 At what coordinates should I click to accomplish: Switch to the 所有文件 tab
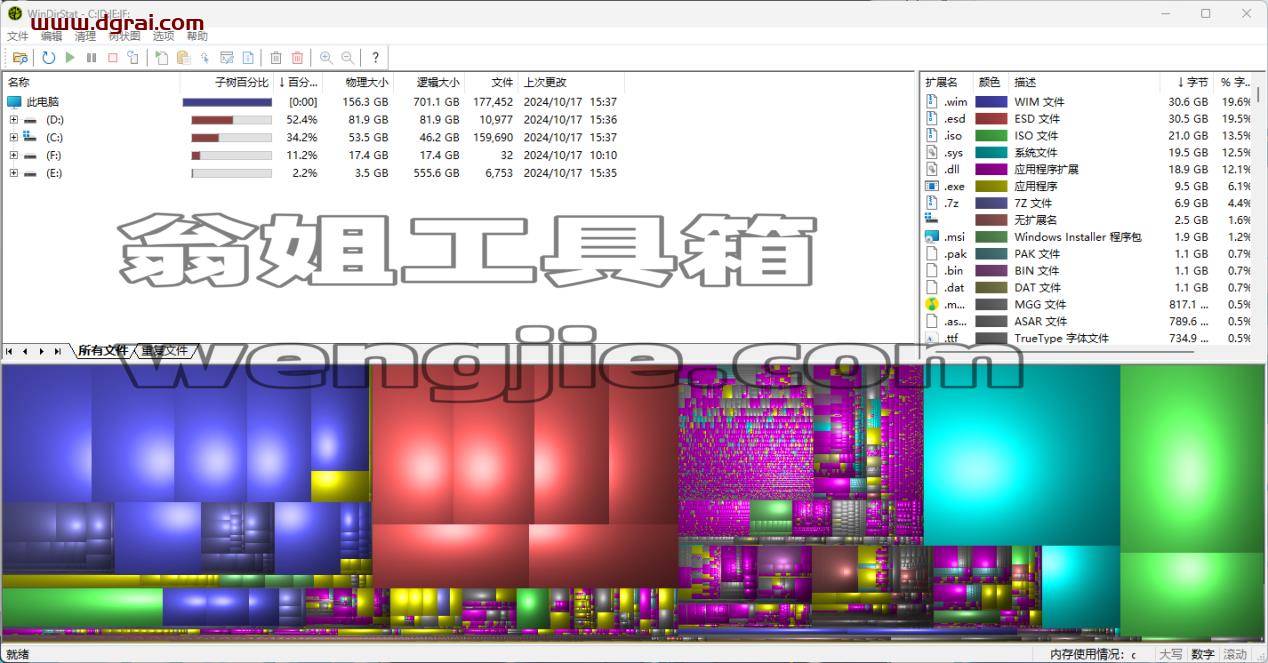click(104, 351)
